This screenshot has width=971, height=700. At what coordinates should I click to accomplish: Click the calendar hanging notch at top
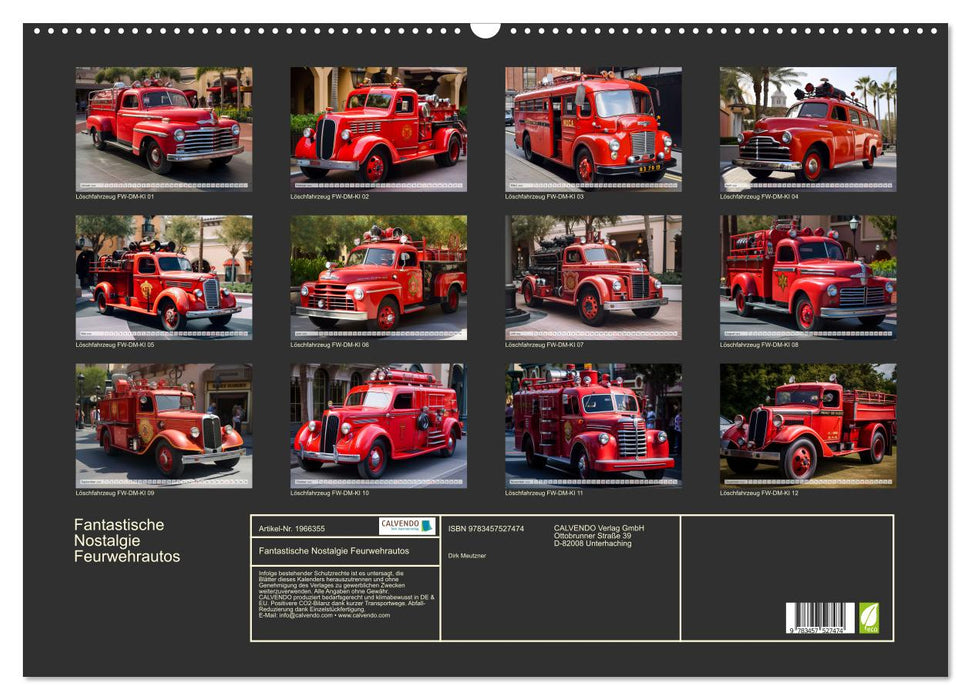pos(485,29)
